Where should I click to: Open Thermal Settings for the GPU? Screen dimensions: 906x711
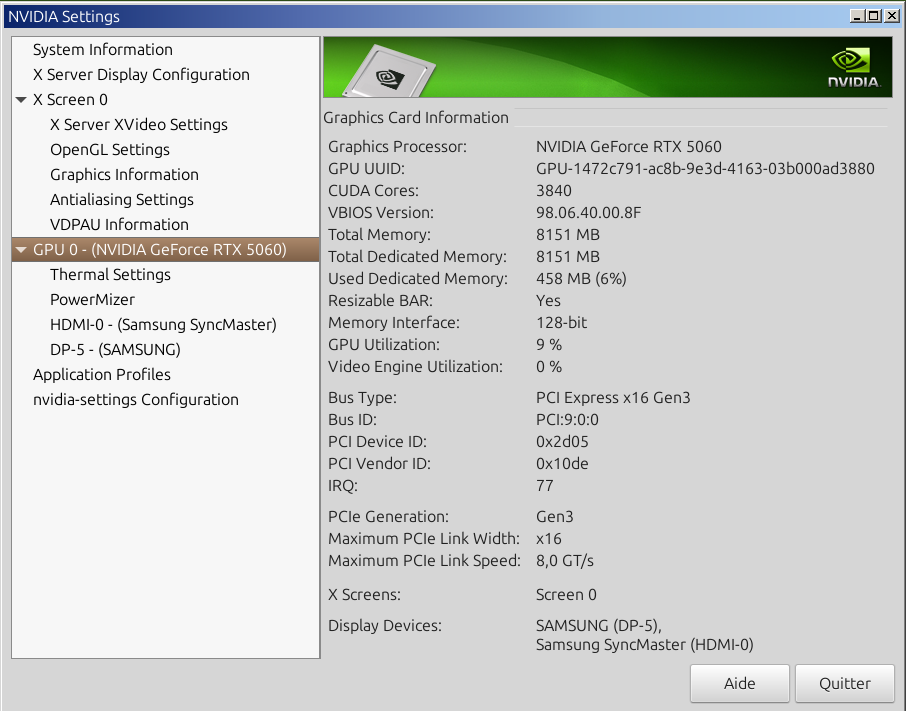click(x=110, y=275)
